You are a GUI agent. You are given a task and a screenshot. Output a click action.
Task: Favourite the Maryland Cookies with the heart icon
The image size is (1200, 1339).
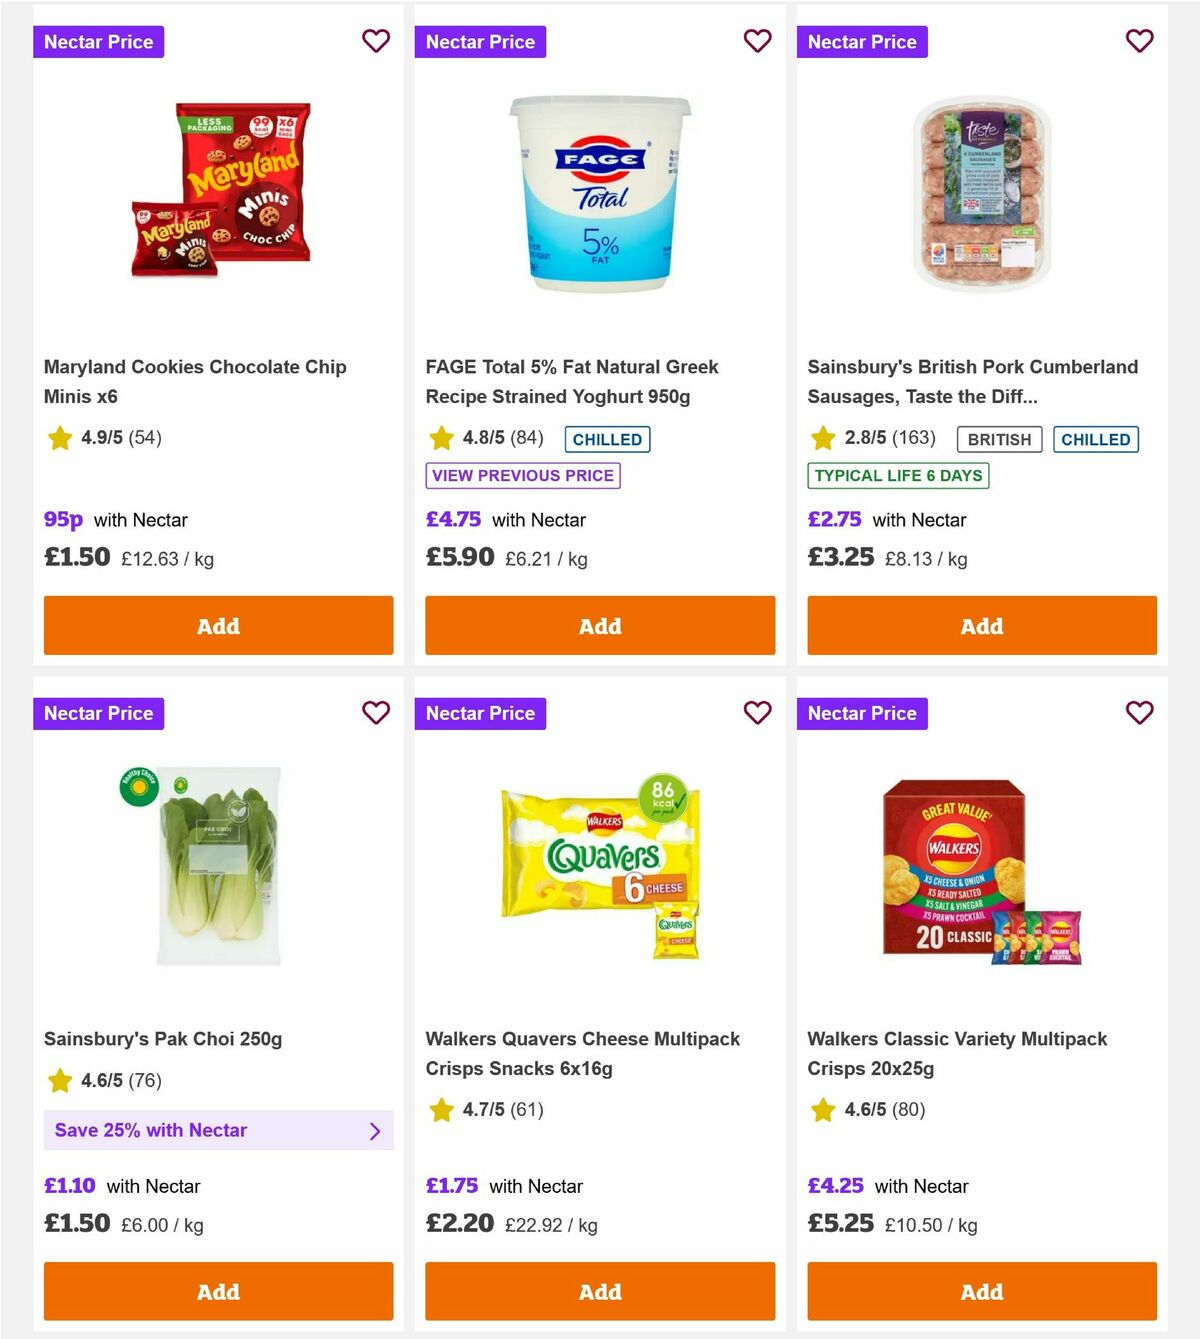coord(376,41)
